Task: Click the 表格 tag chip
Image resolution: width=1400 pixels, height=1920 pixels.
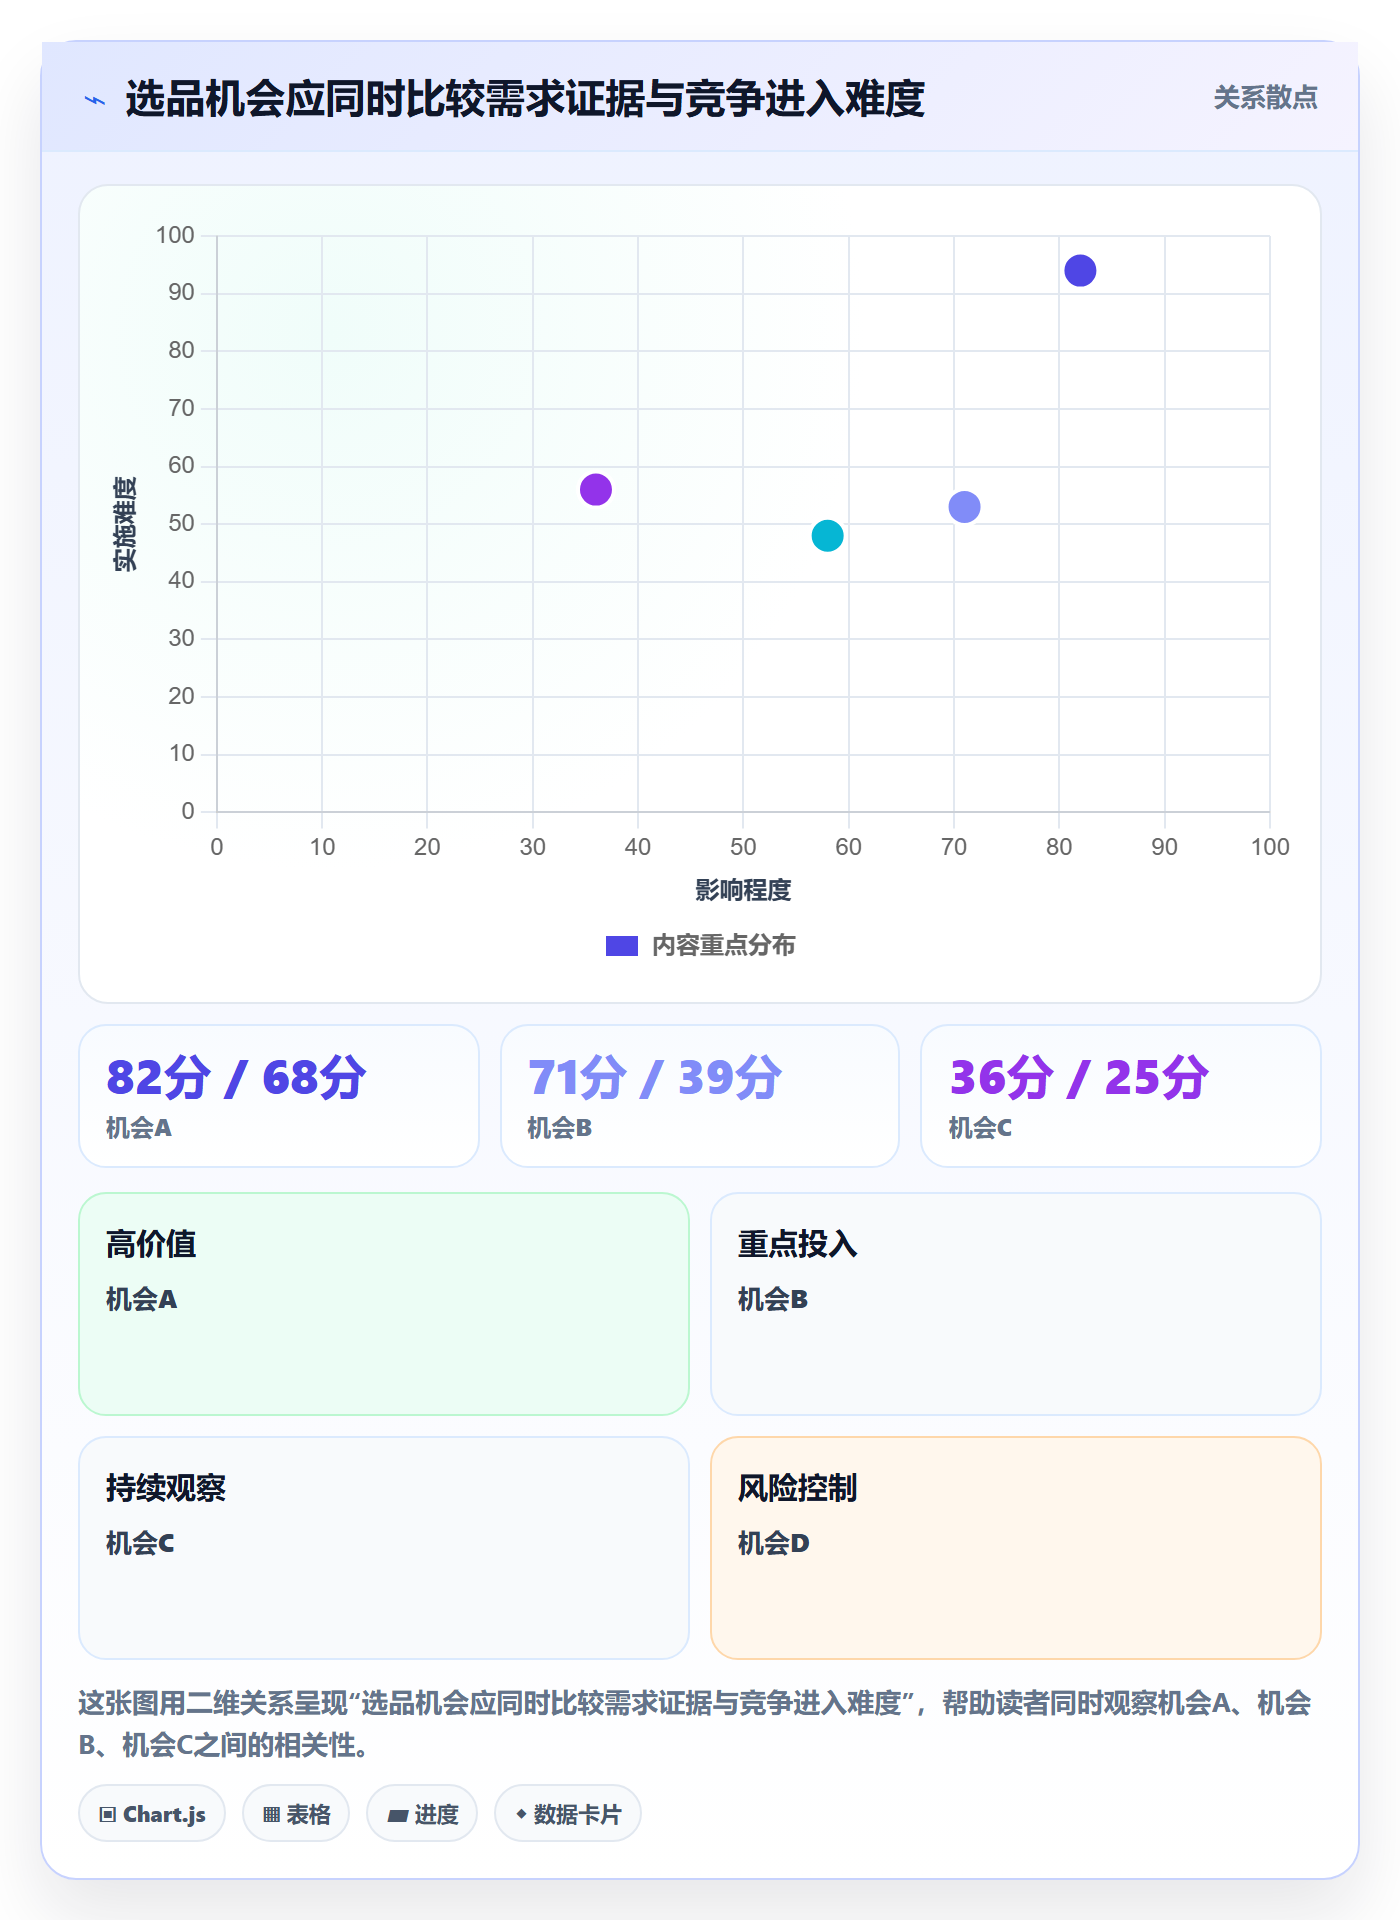Action: [x=296, y=1814]
